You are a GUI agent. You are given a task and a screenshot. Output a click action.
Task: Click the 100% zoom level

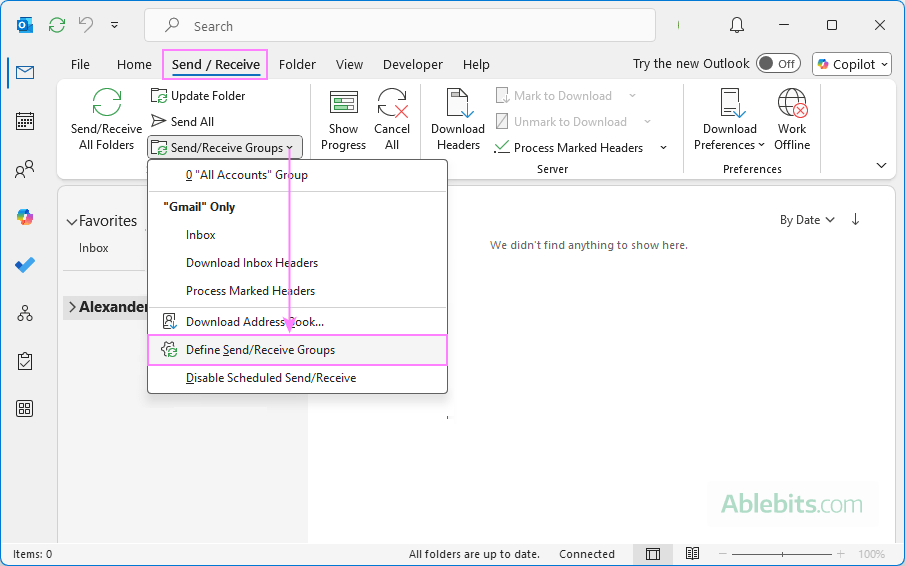point(872,554)
